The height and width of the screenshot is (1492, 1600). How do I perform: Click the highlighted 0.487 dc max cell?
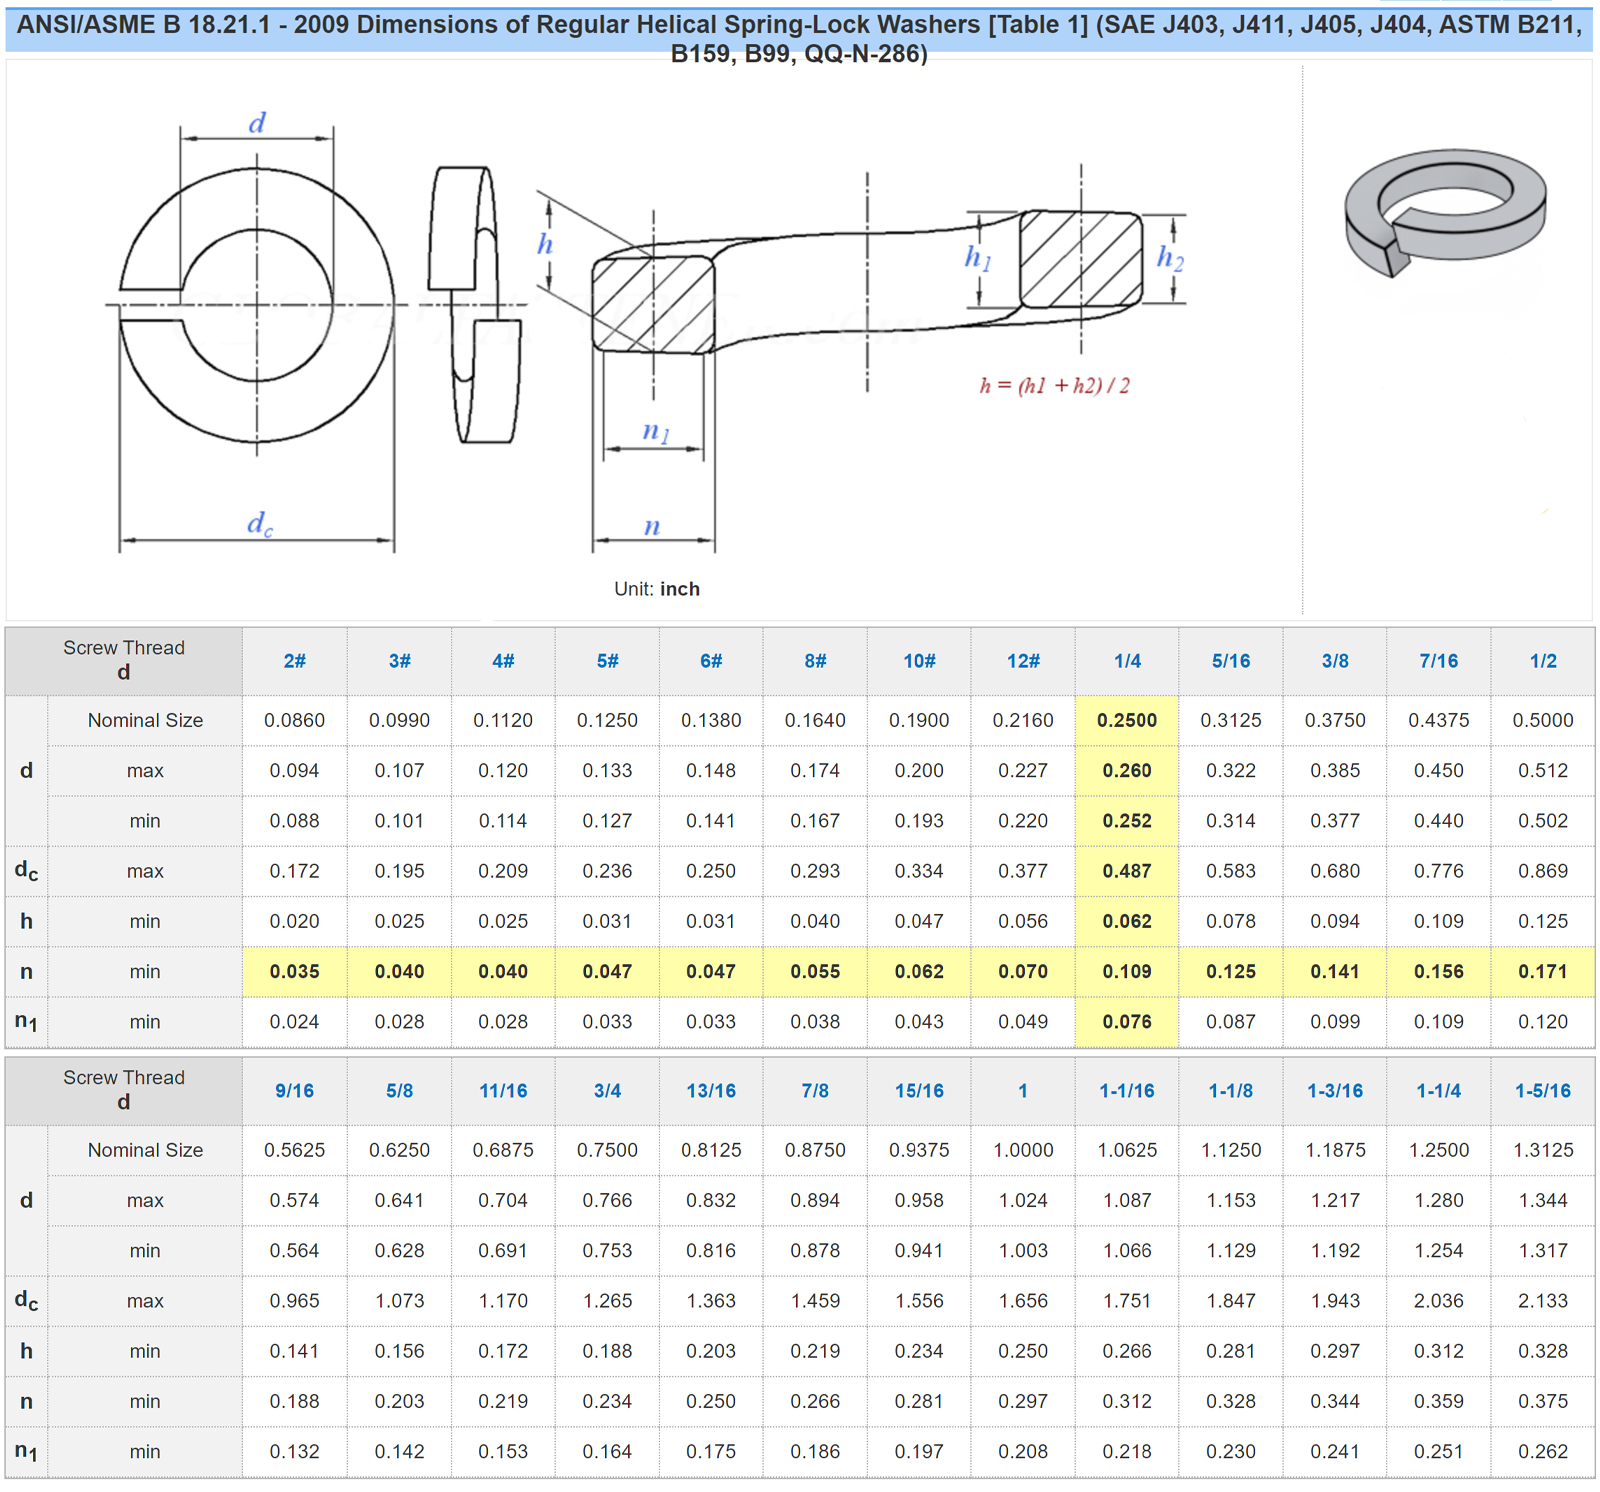[x=1127, y=870]
